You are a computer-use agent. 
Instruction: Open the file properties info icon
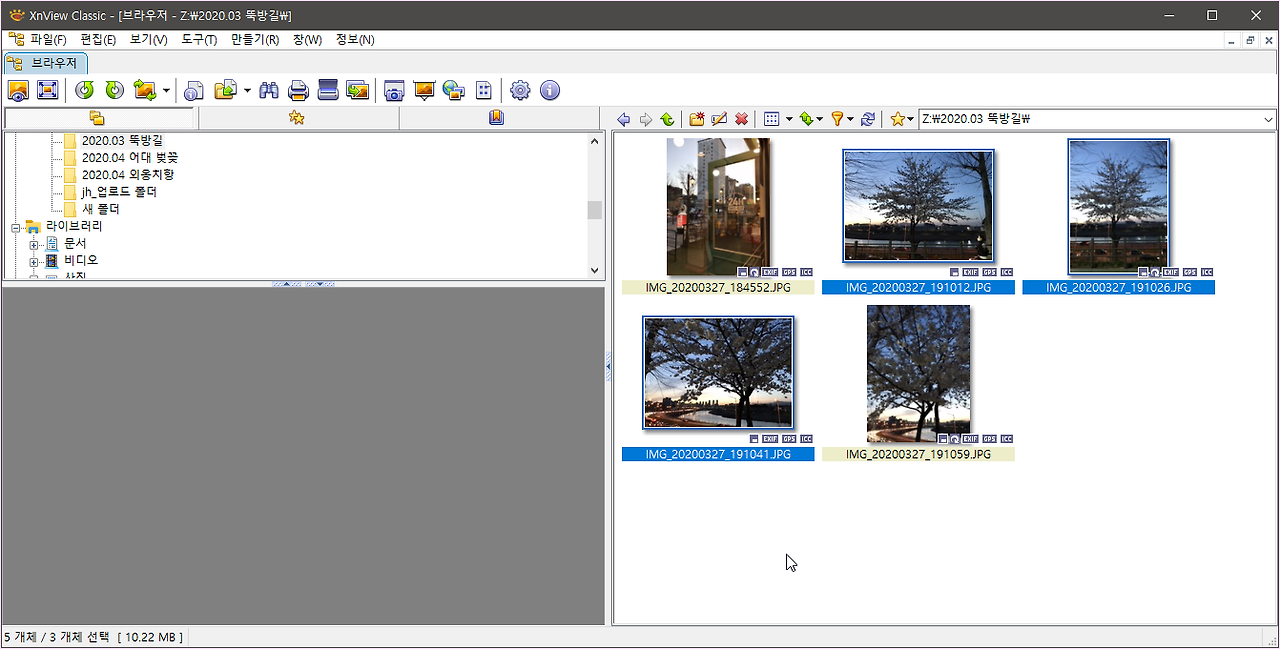pyautogui.click(x=194, y=90)
